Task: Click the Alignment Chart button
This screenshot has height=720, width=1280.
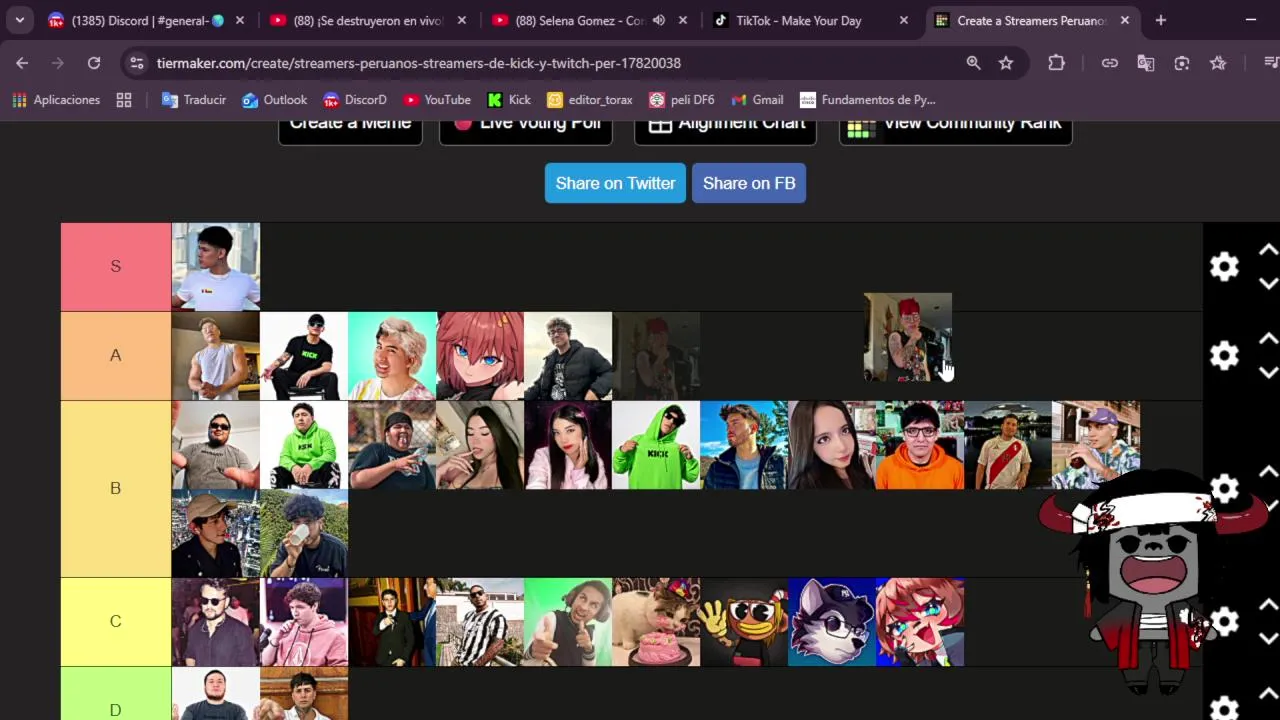Action: [x=725, y=132]
